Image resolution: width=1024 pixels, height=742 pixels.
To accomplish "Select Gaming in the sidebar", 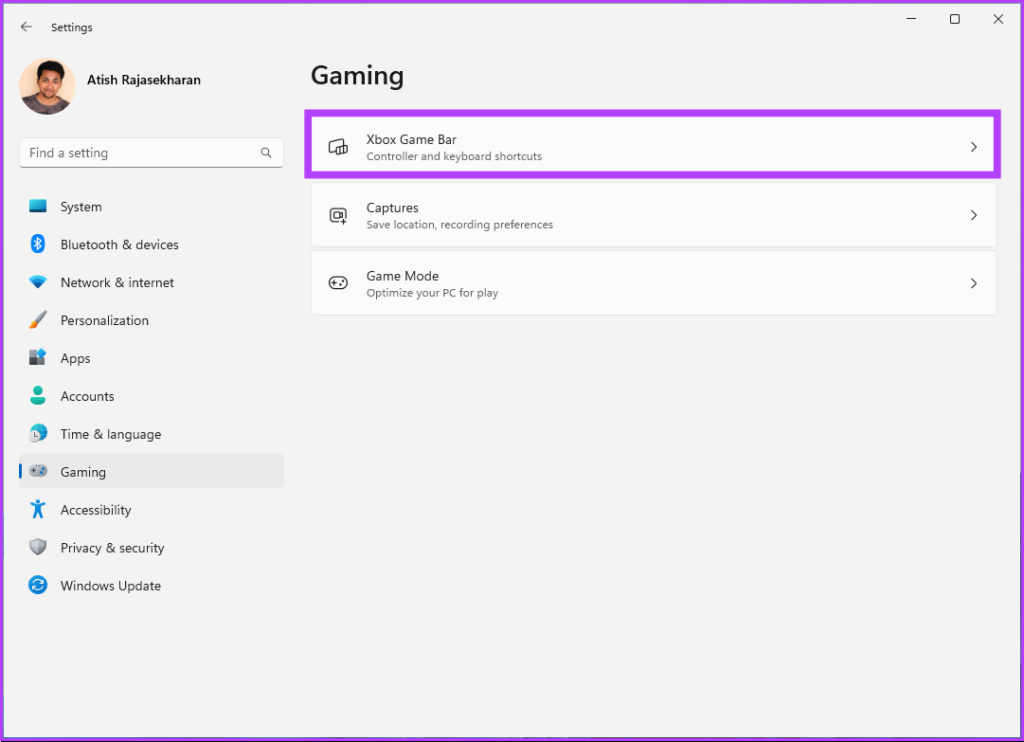I will point(83,472).
